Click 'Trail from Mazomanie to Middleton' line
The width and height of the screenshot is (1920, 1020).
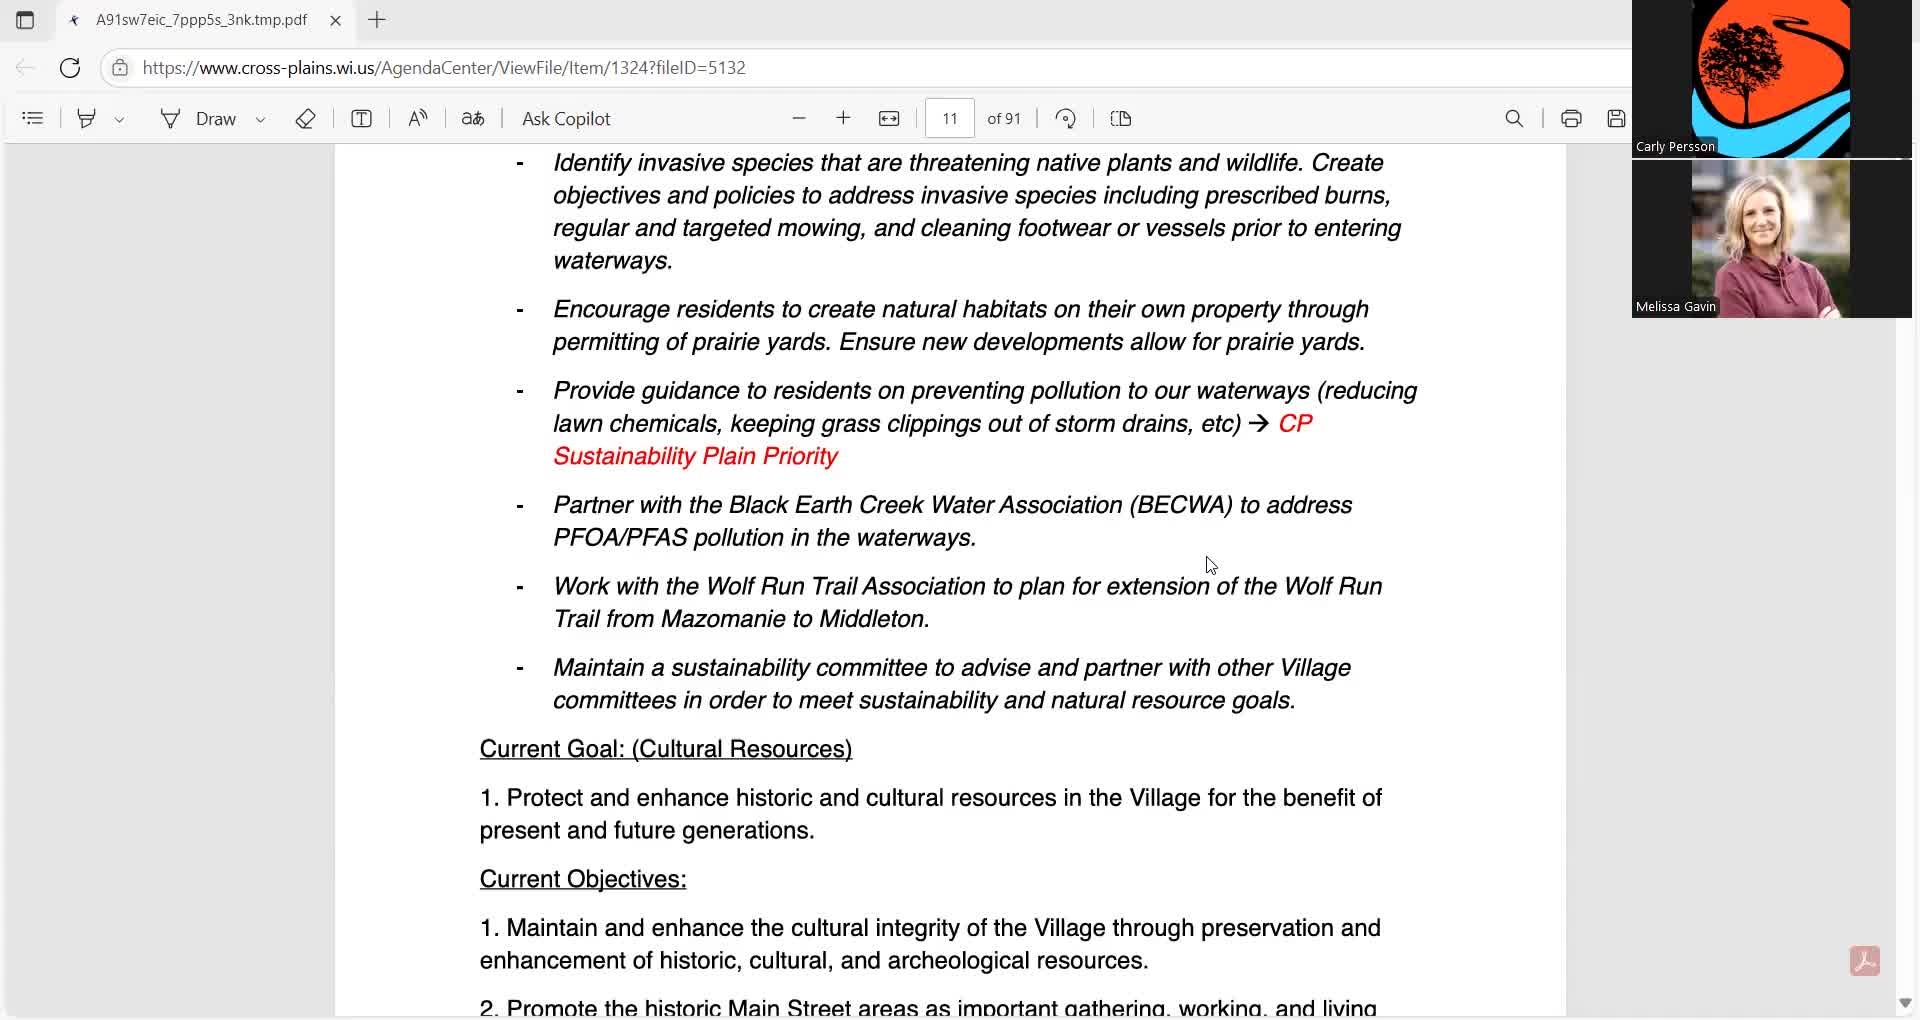pyautogui.click(x=742, y=619)
